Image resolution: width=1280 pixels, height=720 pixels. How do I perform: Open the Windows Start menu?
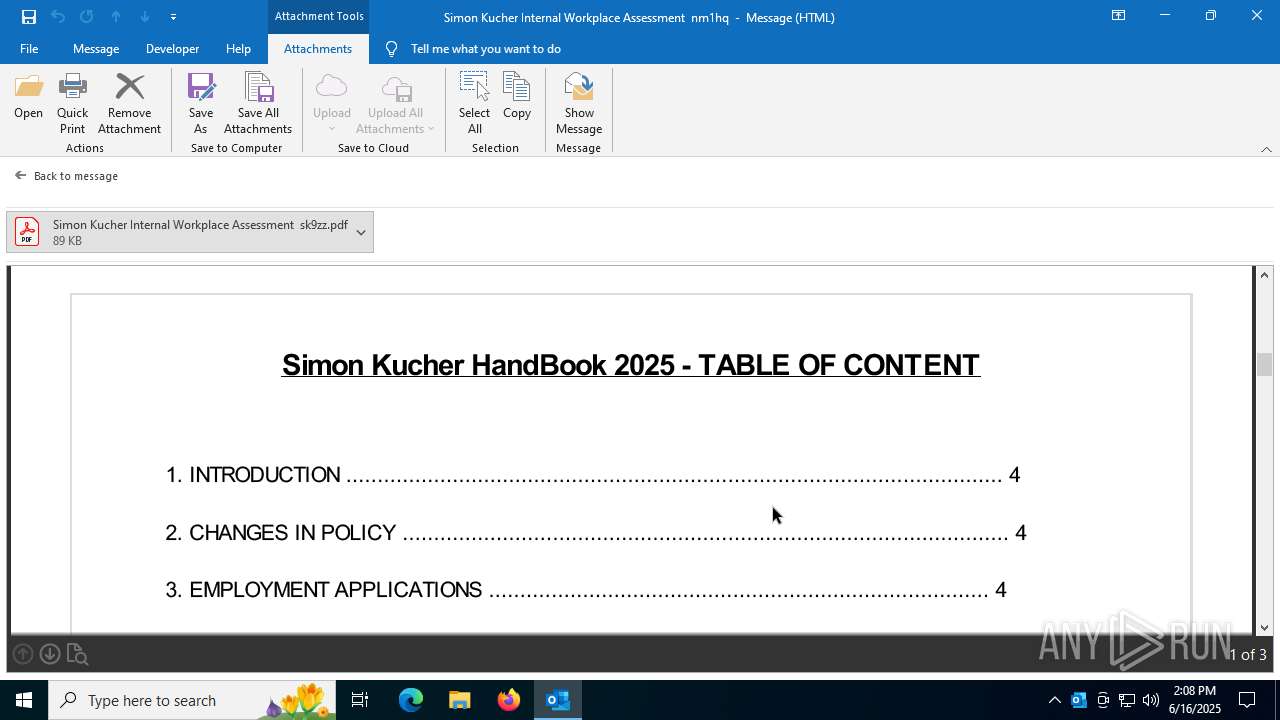[x=24, y=700]
